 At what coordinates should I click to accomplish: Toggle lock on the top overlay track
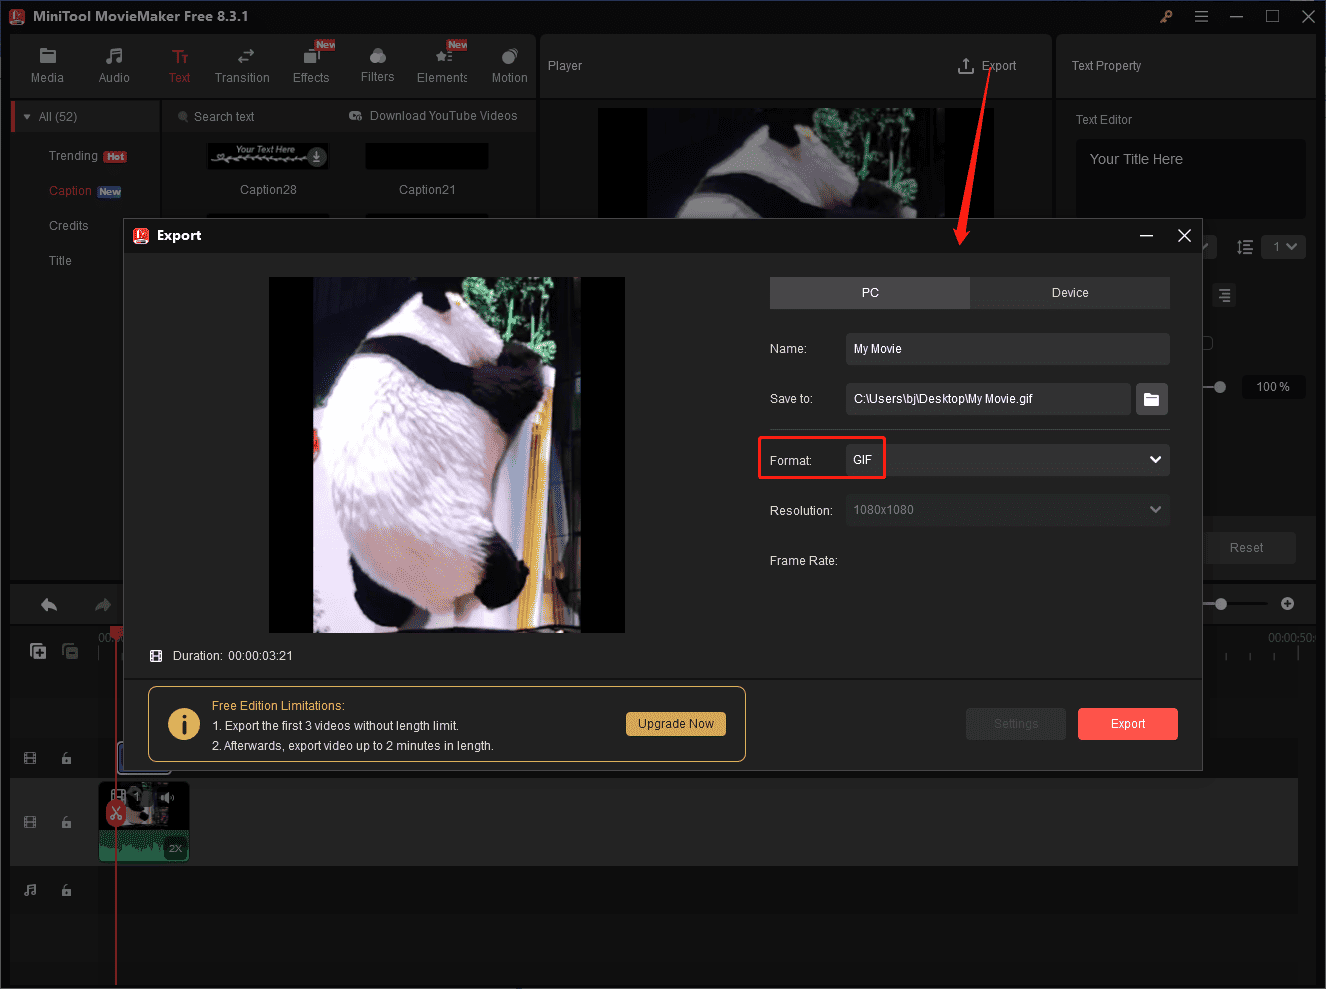pyautogui.click(x=66, y=758)
